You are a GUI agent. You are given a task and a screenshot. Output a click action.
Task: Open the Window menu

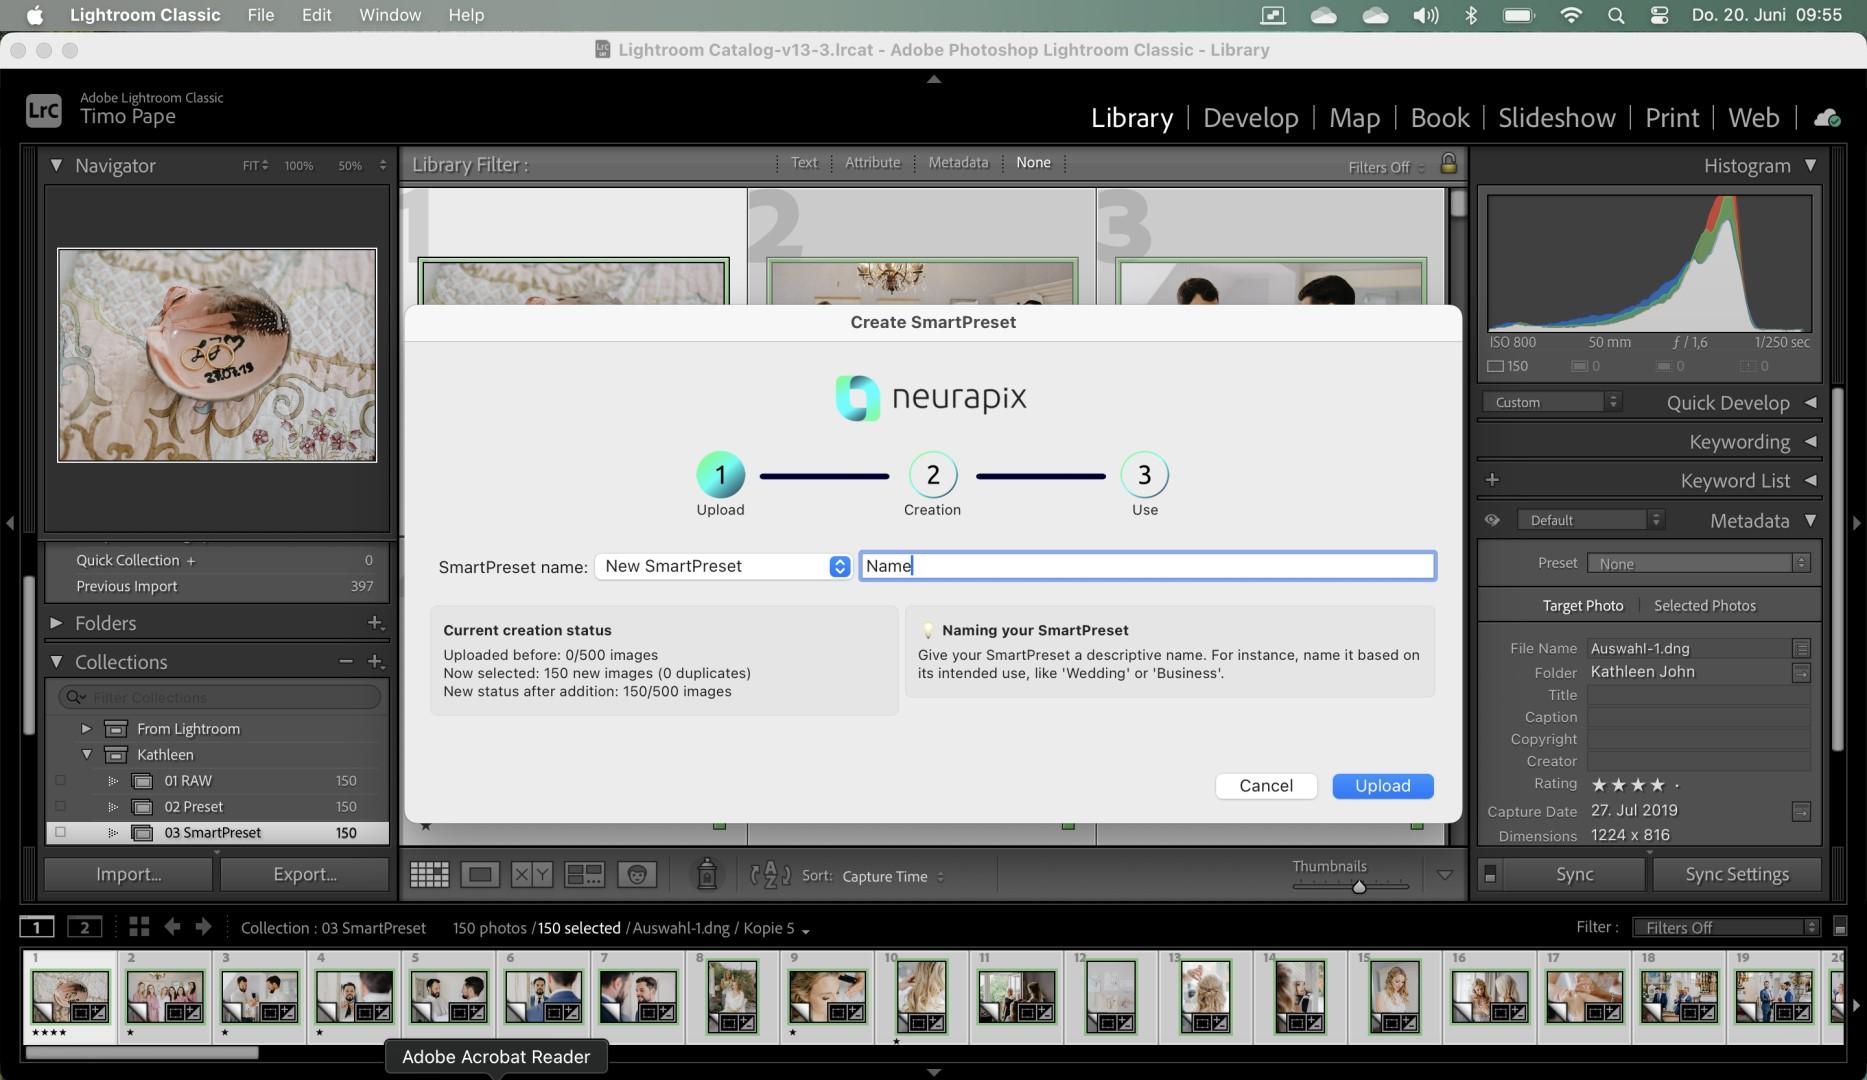coord(390,15)
